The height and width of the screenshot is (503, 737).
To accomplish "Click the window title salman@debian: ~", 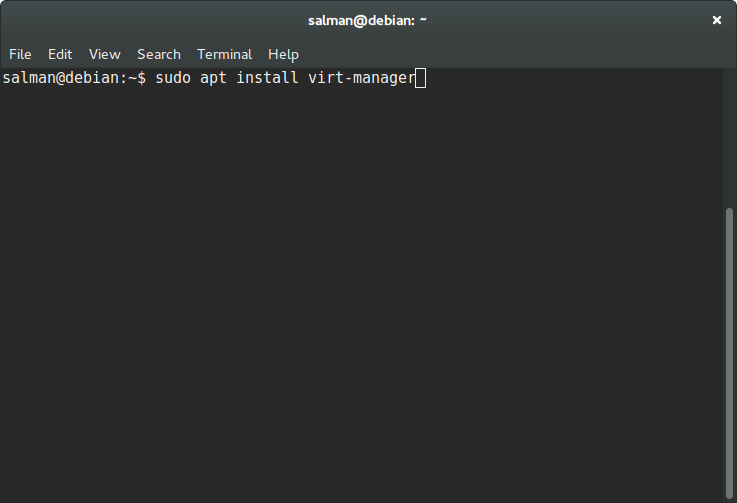I will tap(367, 21).
